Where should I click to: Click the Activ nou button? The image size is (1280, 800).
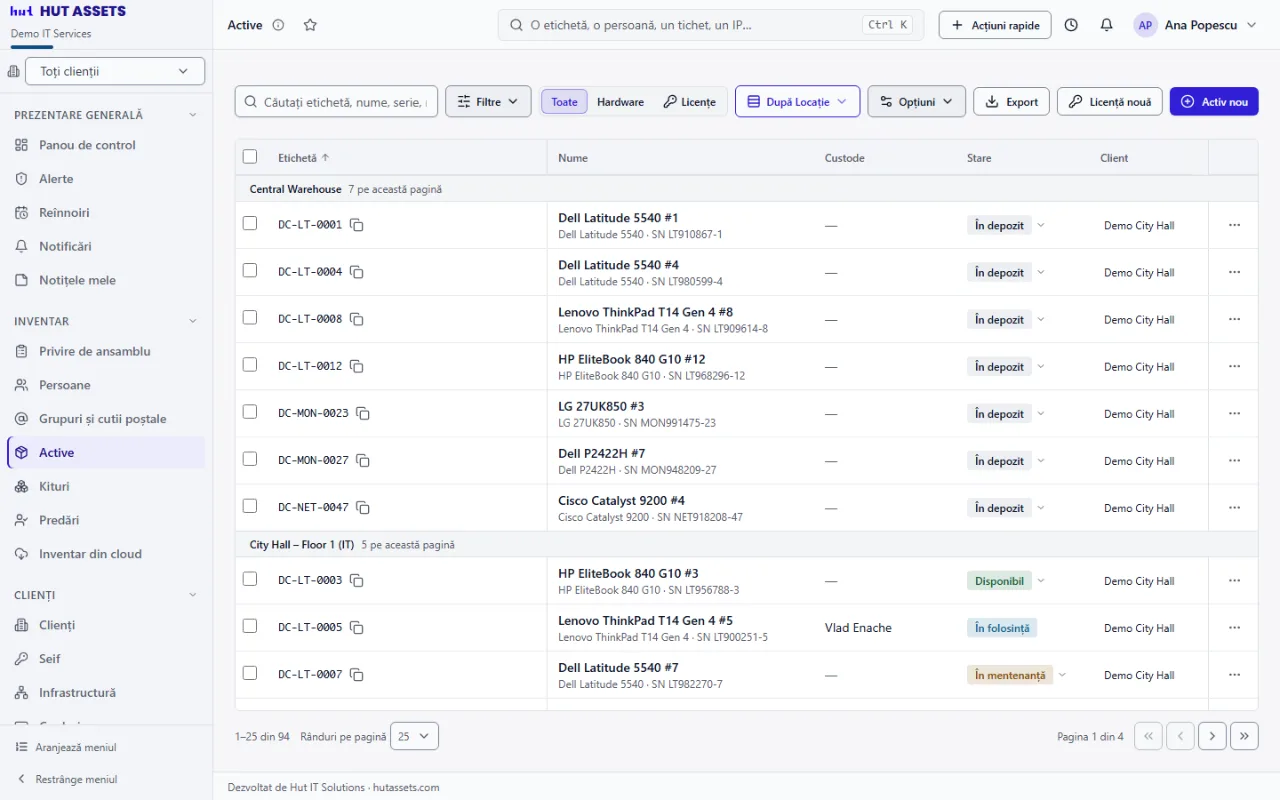pos(1214,101)
